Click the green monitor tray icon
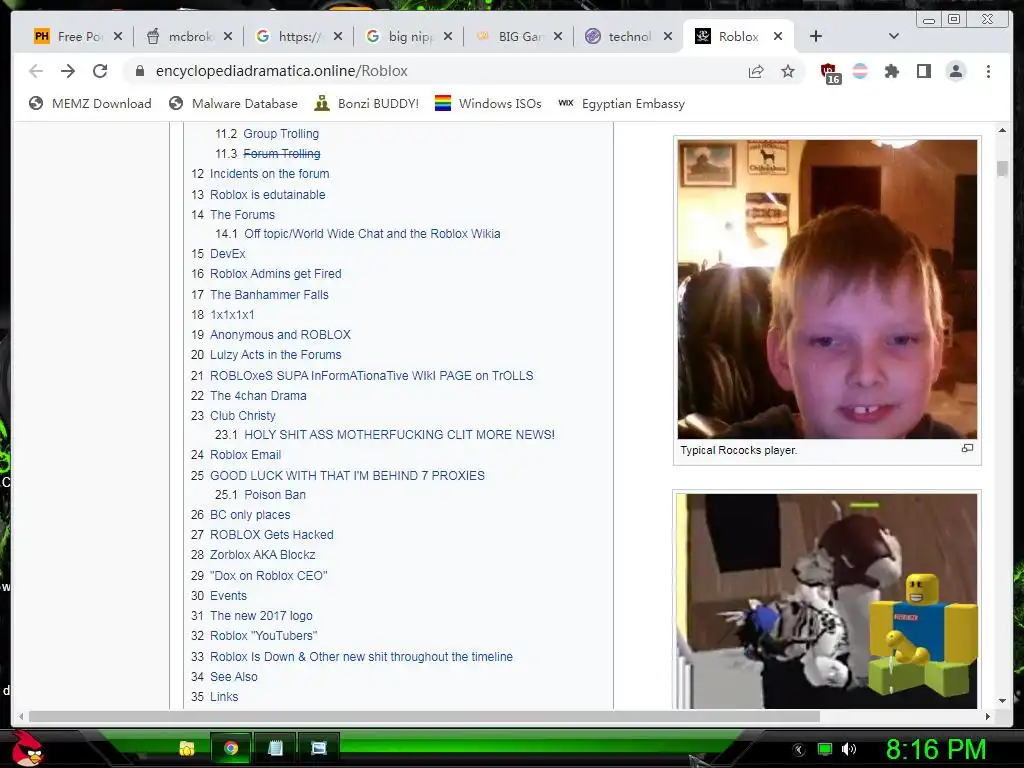The image size is (1024, 768). 825,749
